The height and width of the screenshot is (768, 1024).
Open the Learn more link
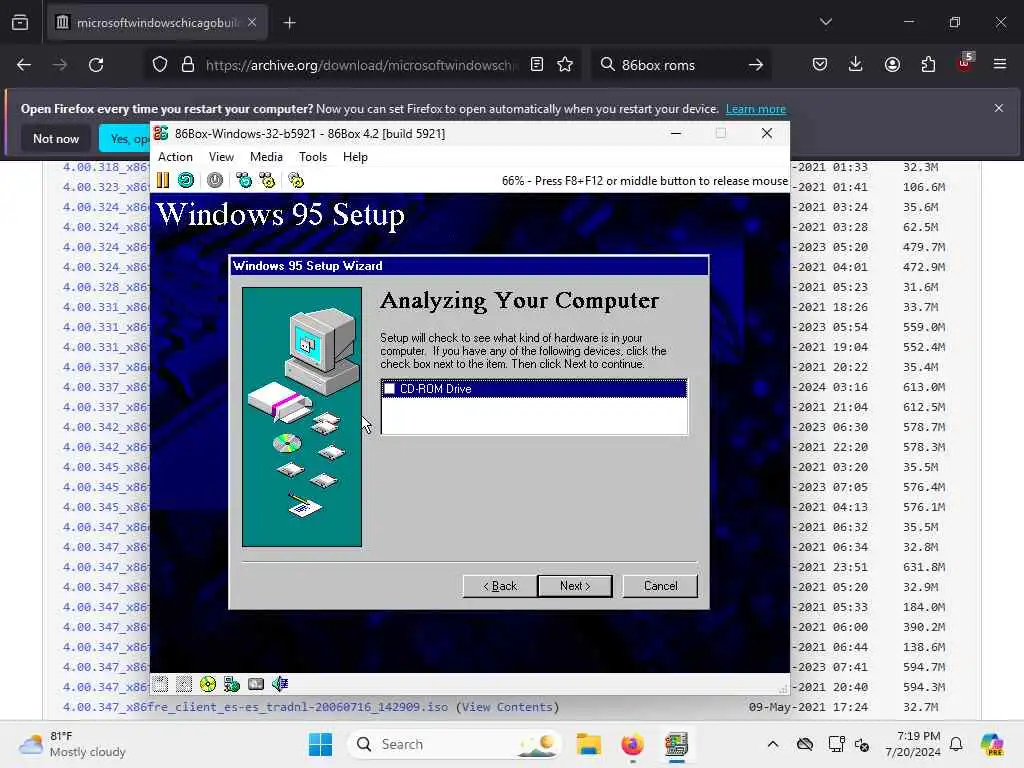756,109
